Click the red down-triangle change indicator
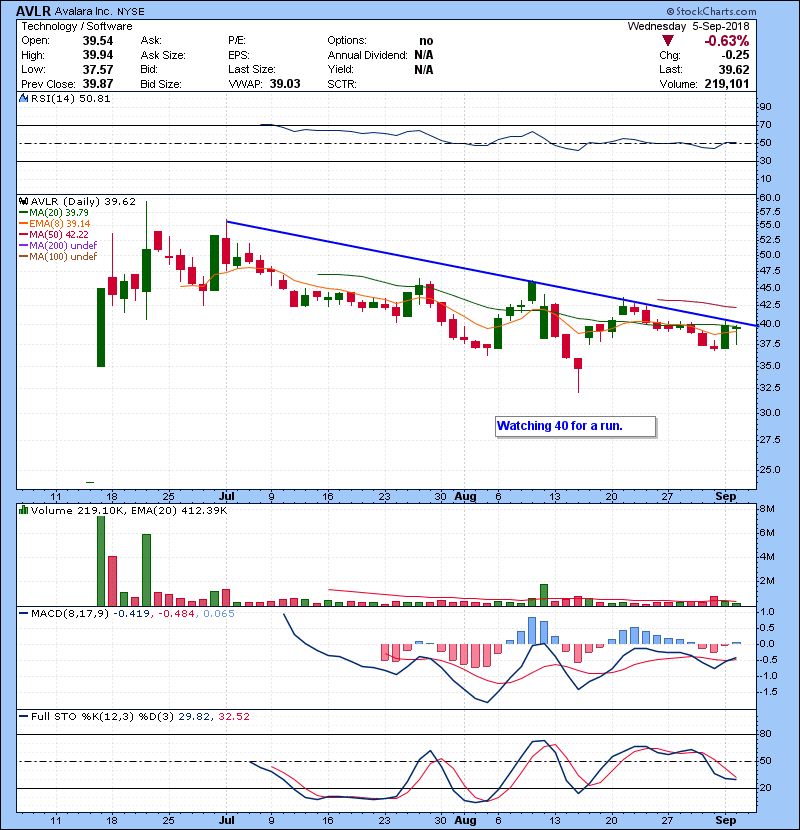Image resolution: width=800 pixels, height=830 pixels. point(668,41)
